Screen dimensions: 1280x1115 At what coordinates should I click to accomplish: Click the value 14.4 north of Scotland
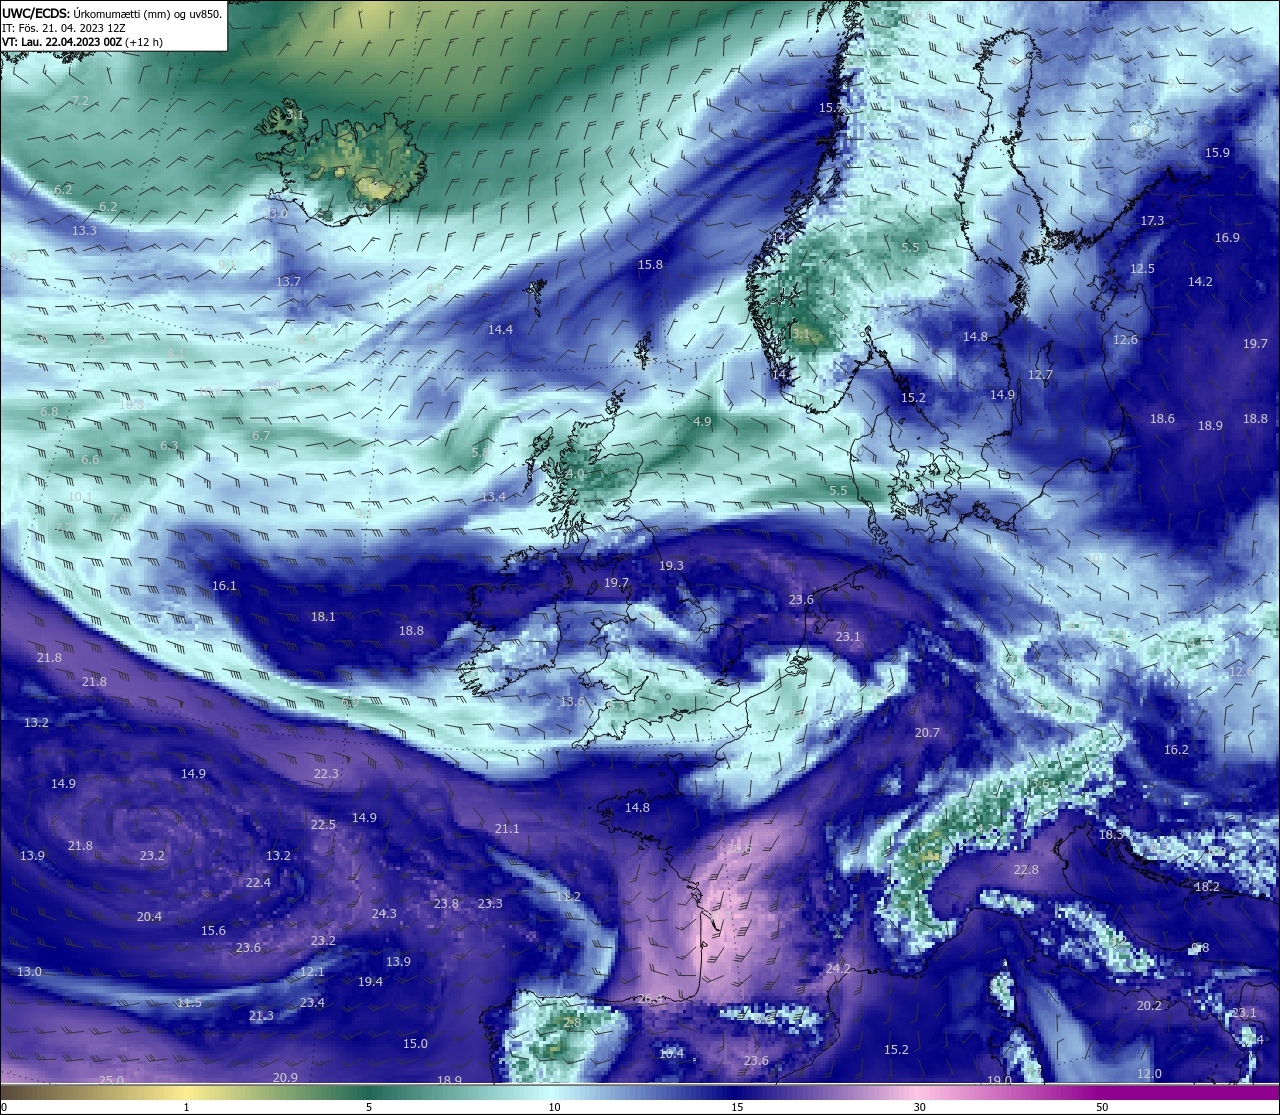tap(500, 330)
